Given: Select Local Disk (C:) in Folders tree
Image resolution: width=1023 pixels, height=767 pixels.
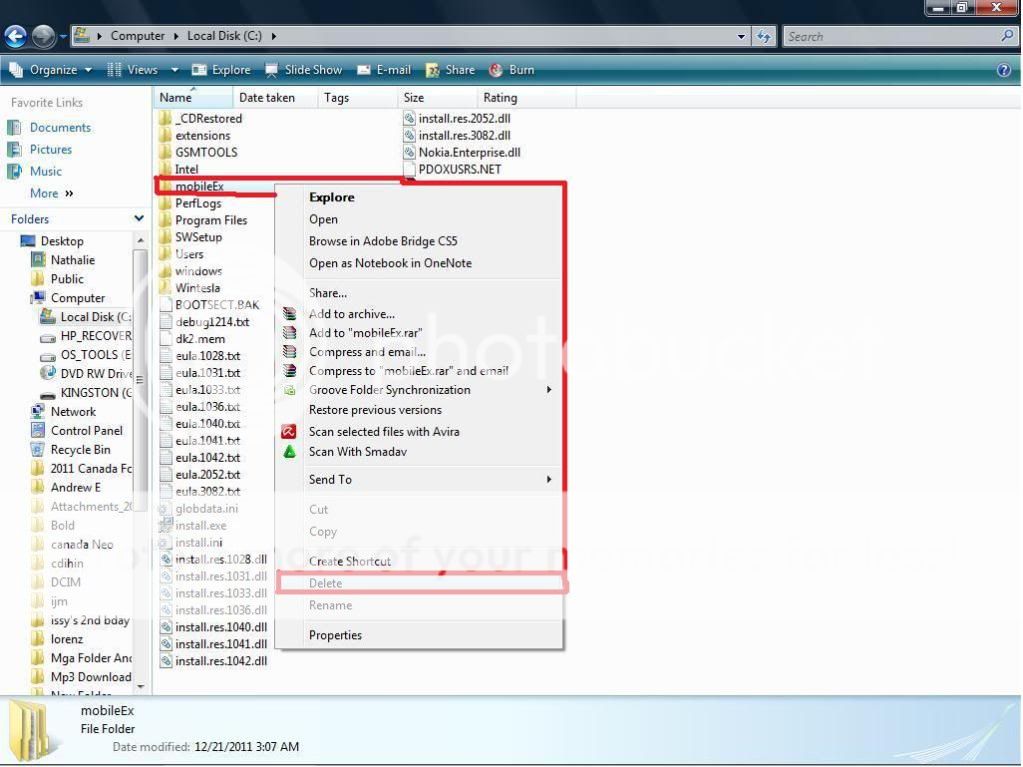Looking at the screenshot, I should pyautogui.click(x=86, y=317).
